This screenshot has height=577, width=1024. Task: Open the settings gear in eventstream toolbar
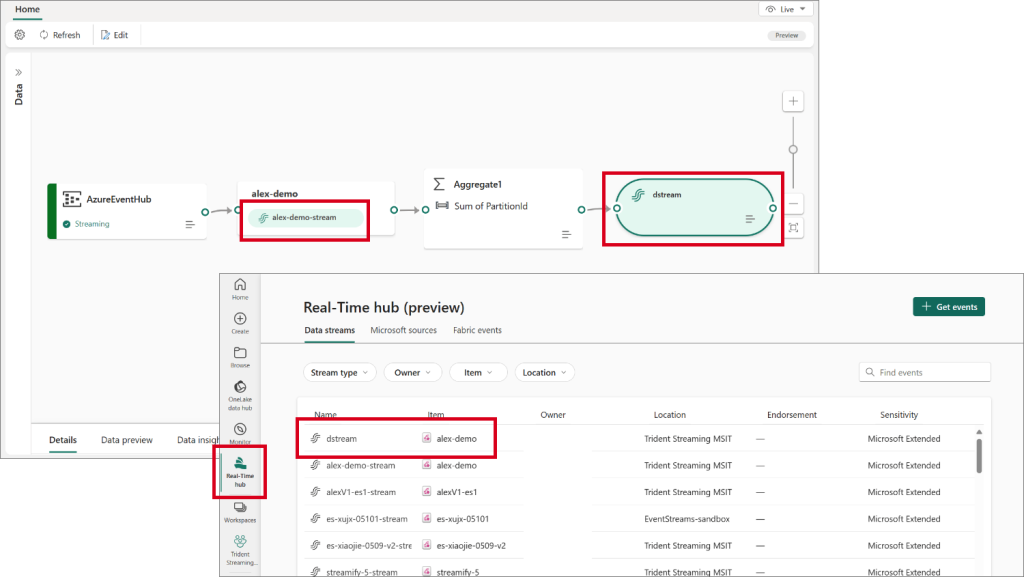(20, 35)
